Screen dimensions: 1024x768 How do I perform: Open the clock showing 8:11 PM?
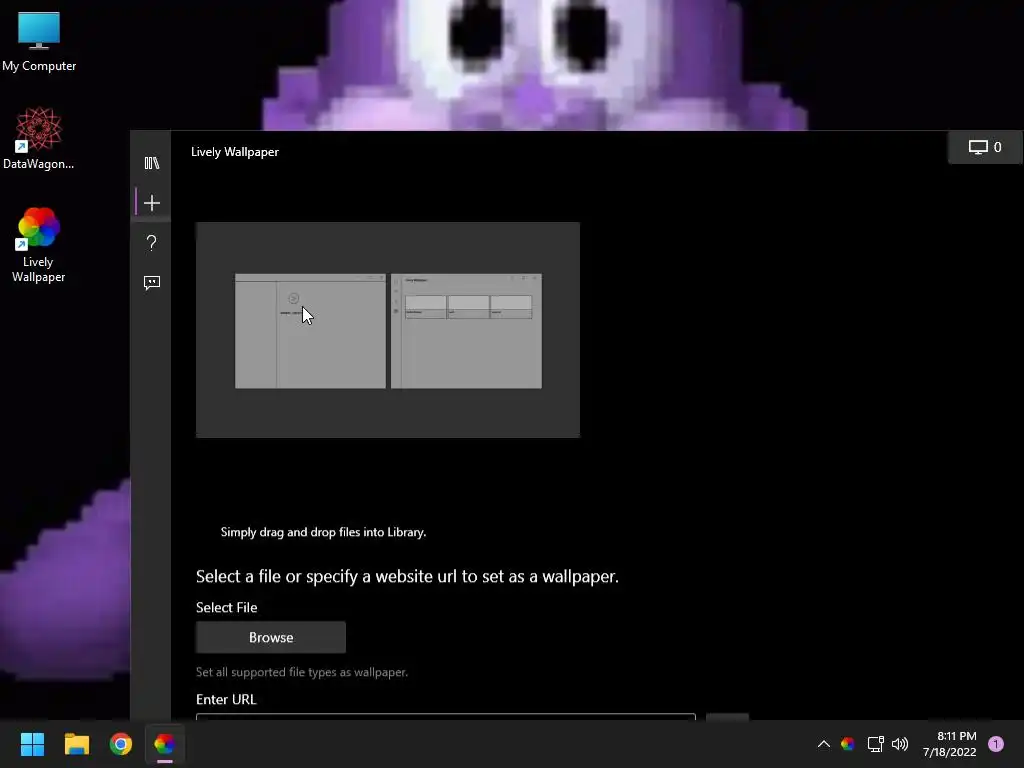pos(950,744)
